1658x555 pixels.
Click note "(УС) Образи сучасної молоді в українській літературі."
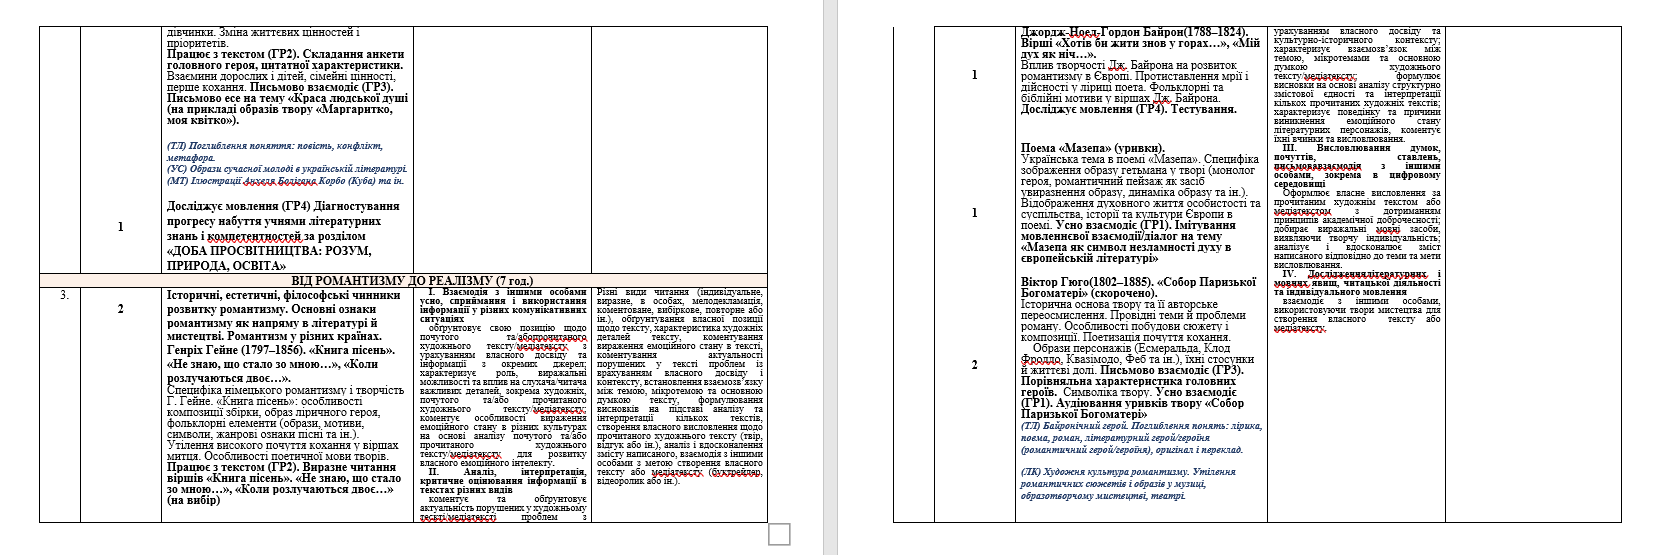(287, 169)
